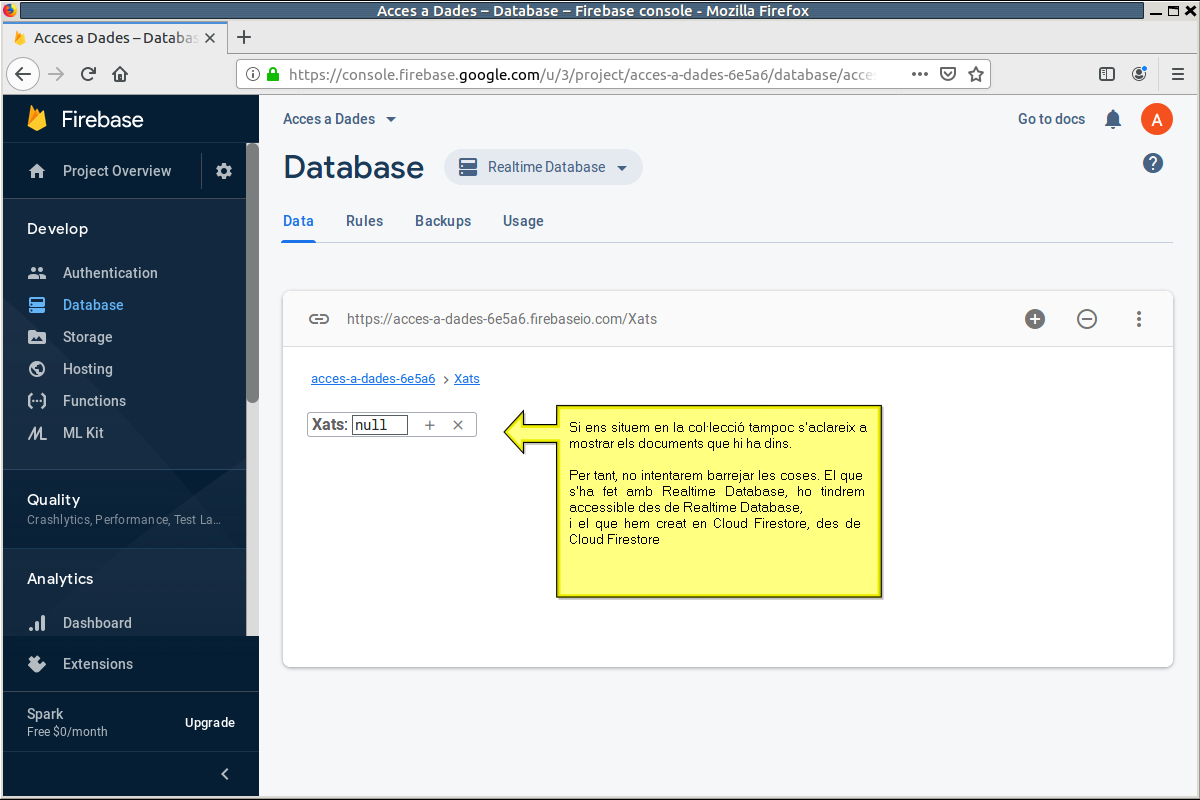Open Storage section
1200x800 pixels.
click(x=87, y=337)
